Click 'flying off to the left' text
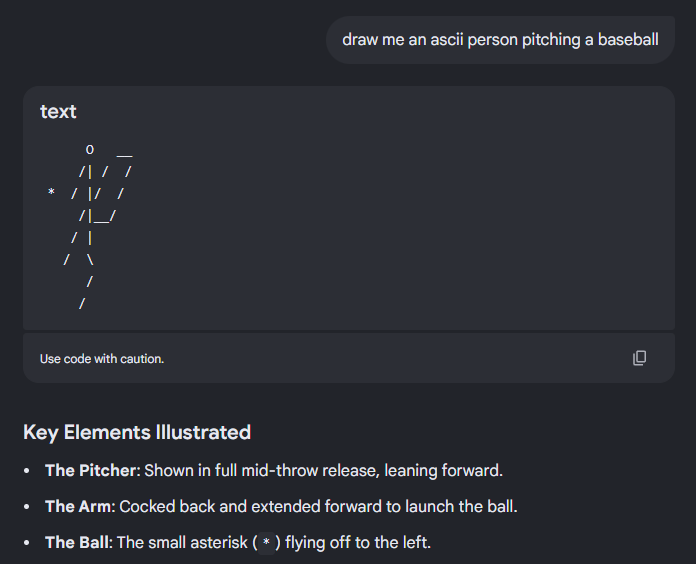 pos(356,542)
